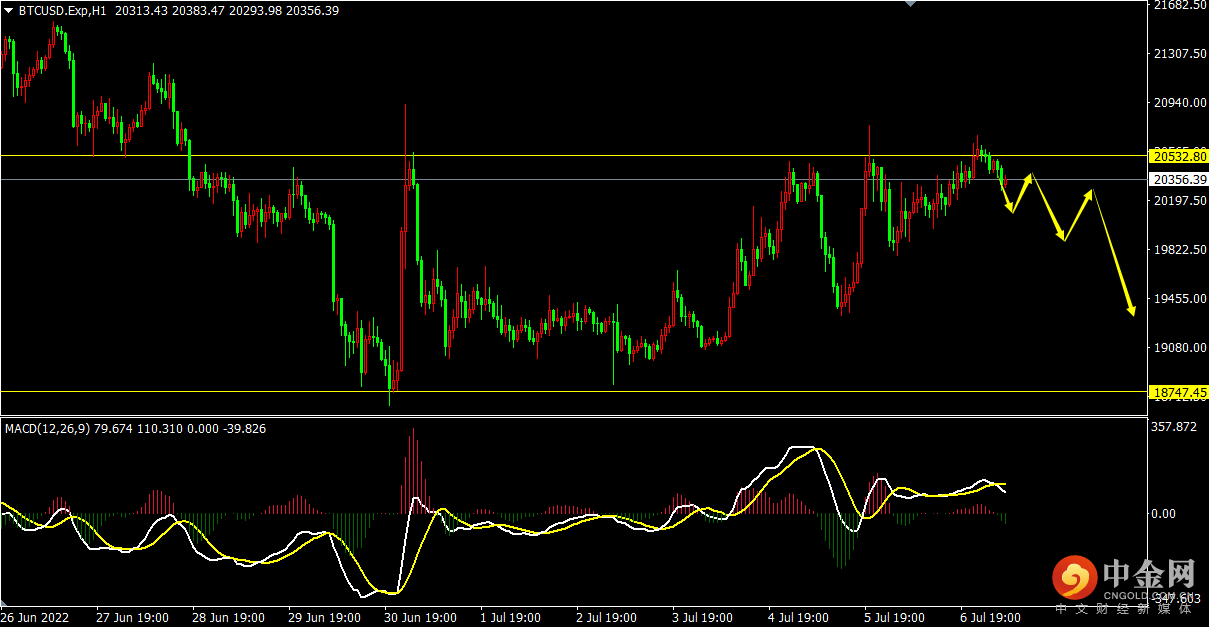Click the 21307.50 price axis label

pyautogui.click(x=1179, y=54)
